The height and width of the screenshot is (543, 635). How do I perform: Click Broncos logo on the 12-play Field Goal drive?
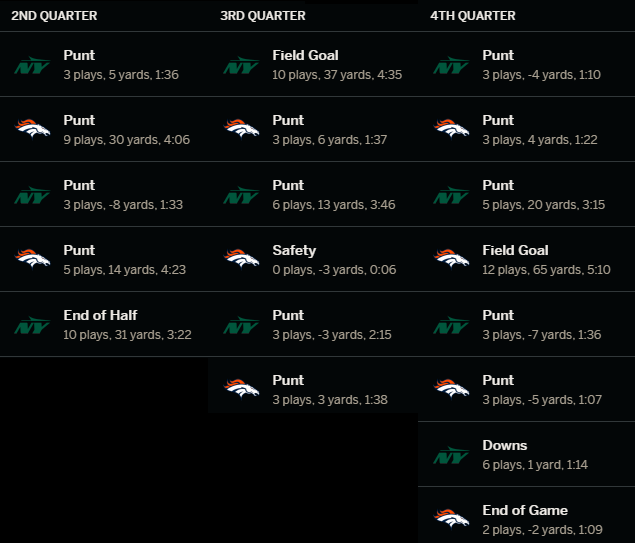point(451,259)
